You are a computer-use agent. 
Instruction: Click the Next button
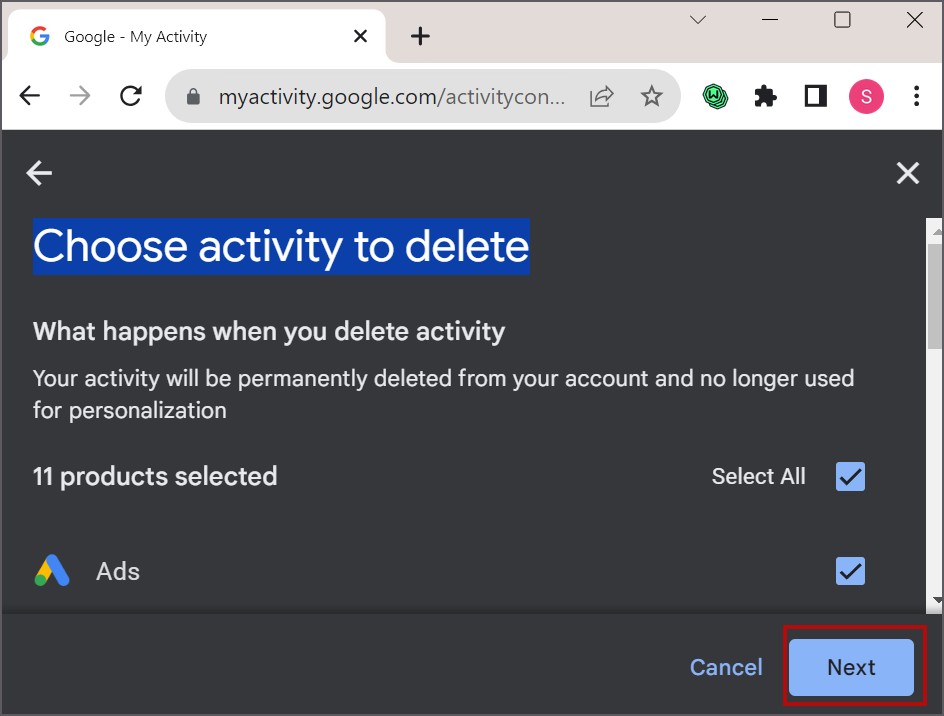851,667
